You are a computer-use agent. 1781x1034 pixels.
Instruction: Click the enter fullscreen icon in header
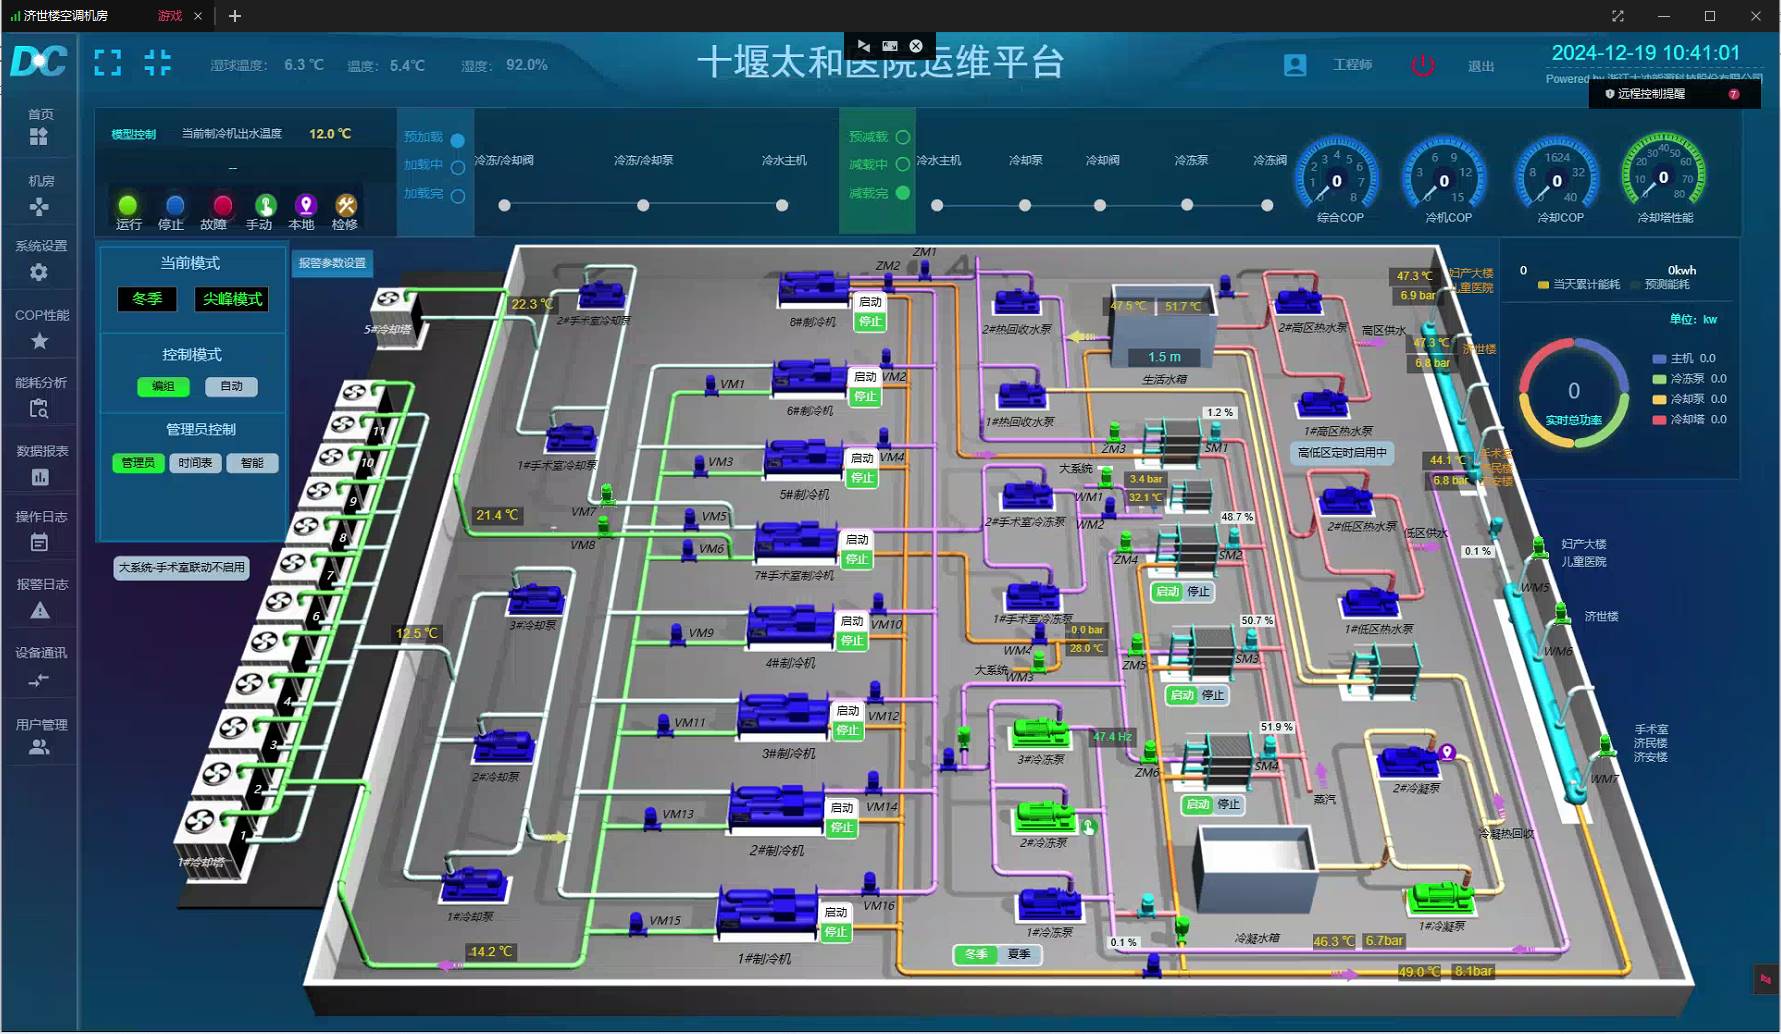point(108,63)
